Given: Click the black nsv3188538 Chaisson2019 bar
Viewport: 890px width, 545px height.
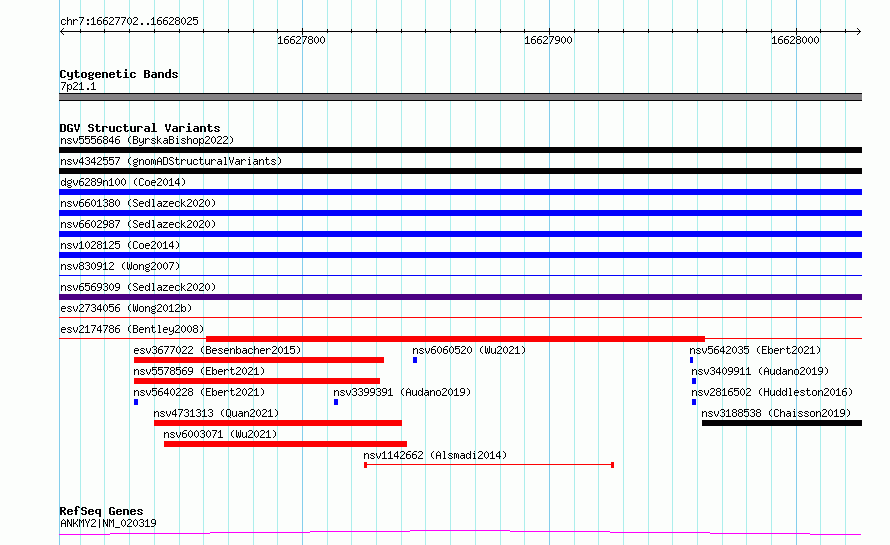Looking at the screenshot, I should tap(782, 423).
